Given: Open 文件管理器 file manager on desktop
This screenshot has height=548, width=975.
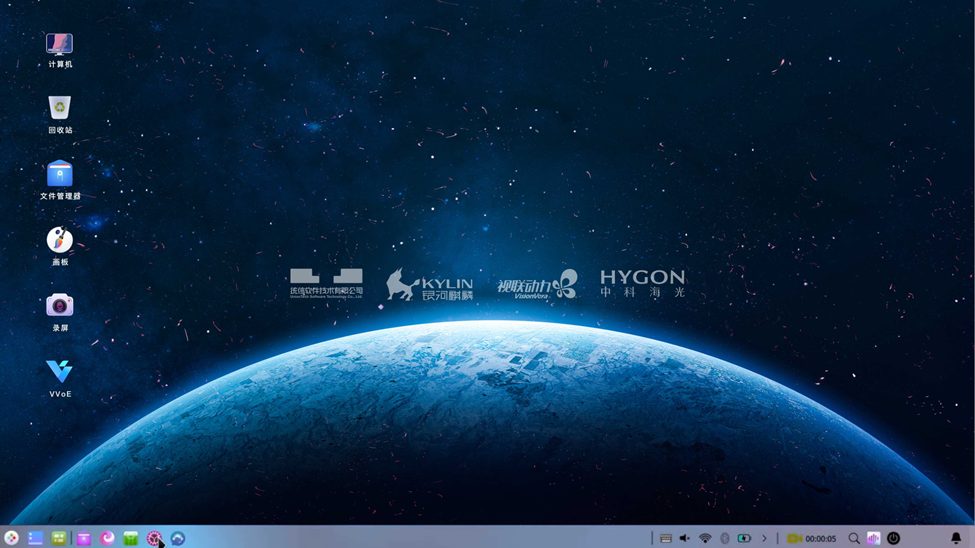Looking at the screenshot, I should 59,174.
